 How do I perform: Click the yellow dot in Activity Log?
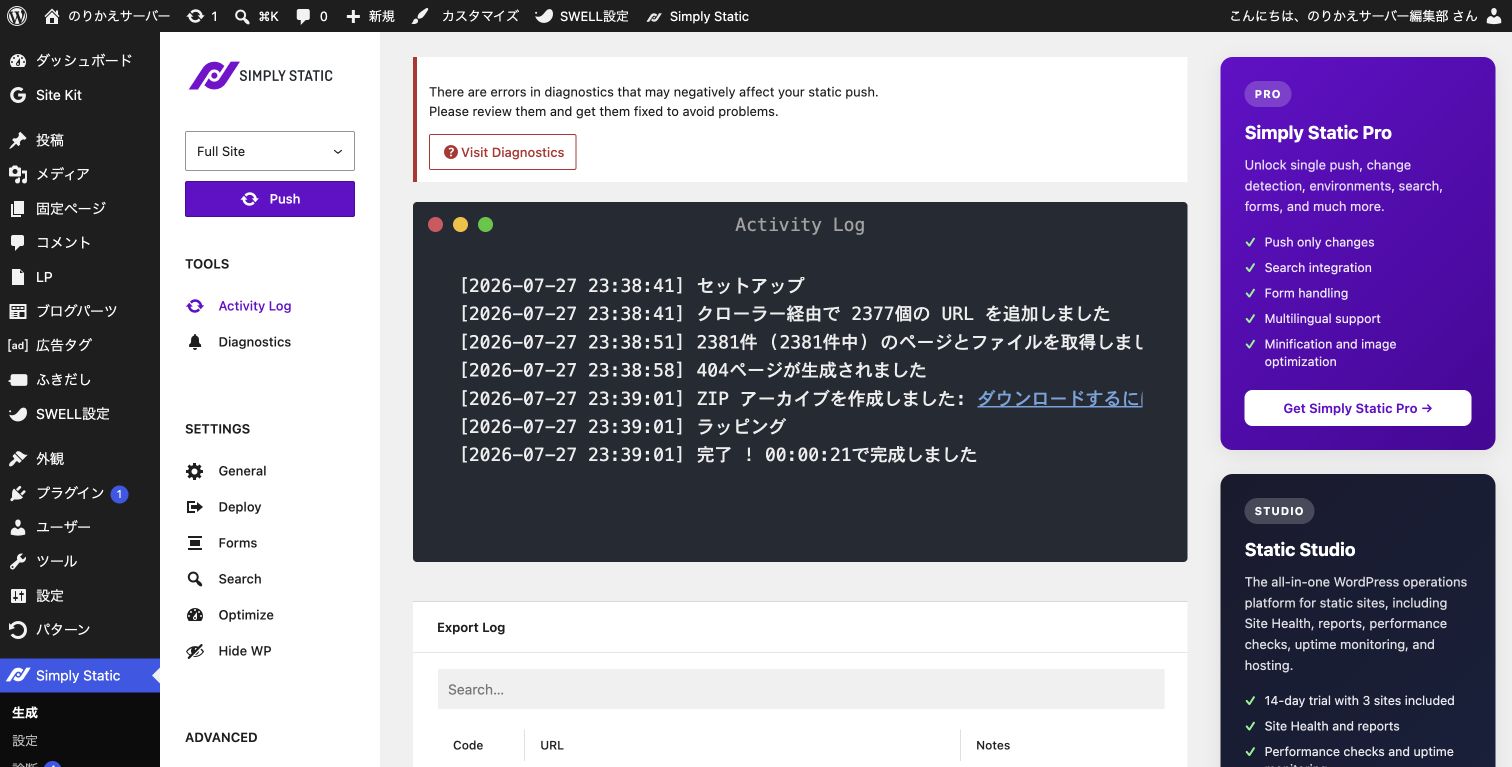pos(460,225)
